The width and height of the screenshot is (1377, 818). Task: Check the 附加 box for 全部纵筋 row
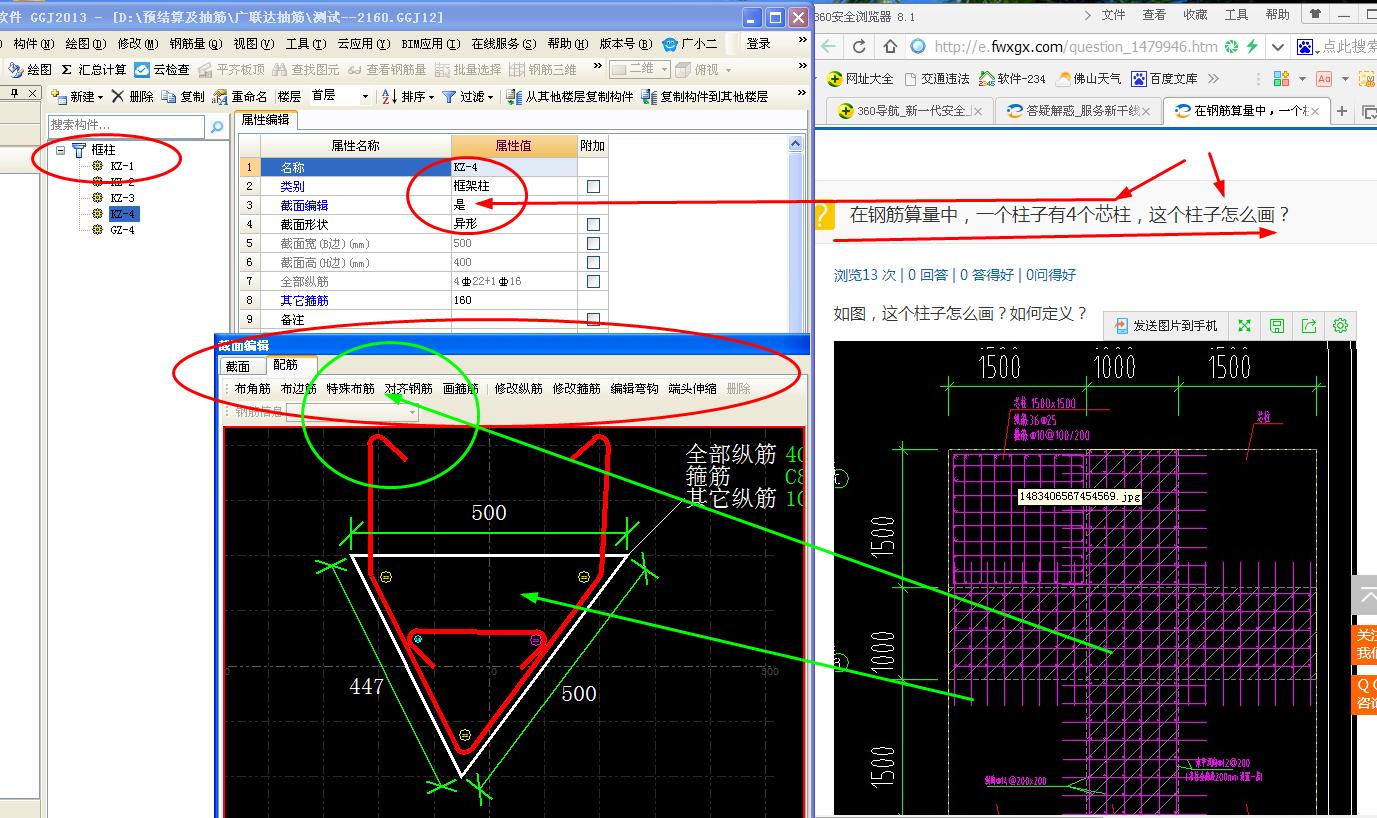pos(593,282)
